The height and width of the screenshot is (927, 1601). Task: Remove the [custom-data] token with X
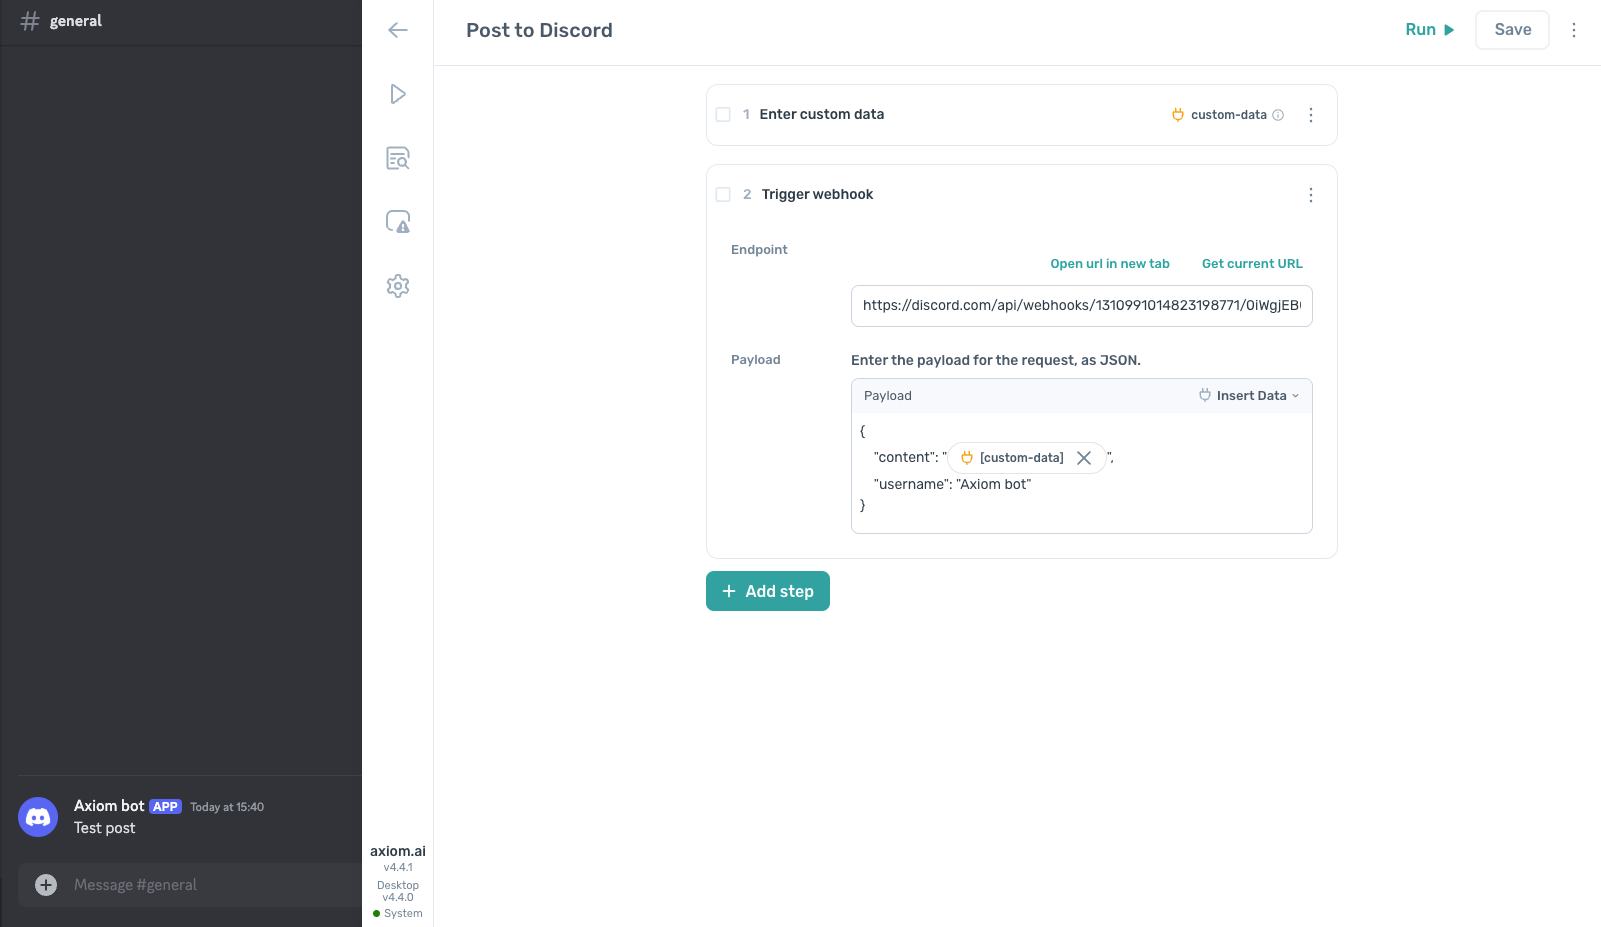coord(1084,458)
